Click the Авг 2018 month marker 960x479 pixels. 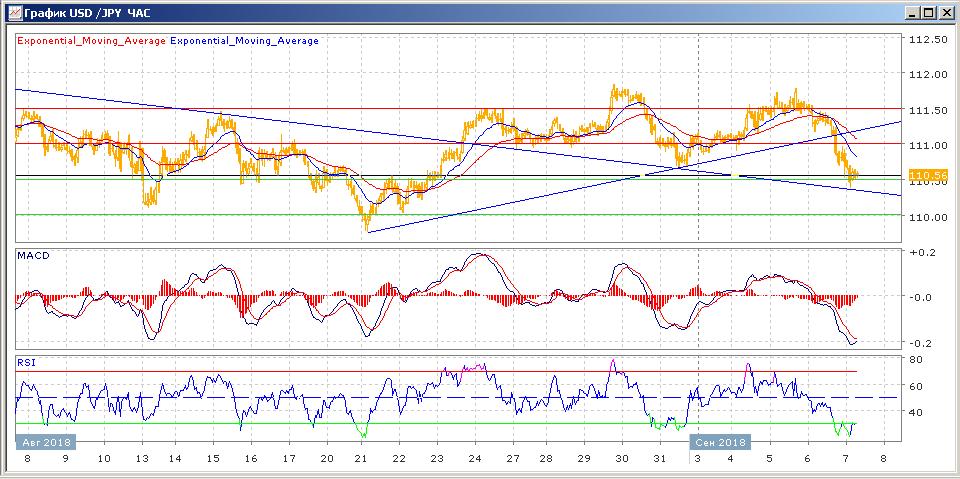(44, 442)
